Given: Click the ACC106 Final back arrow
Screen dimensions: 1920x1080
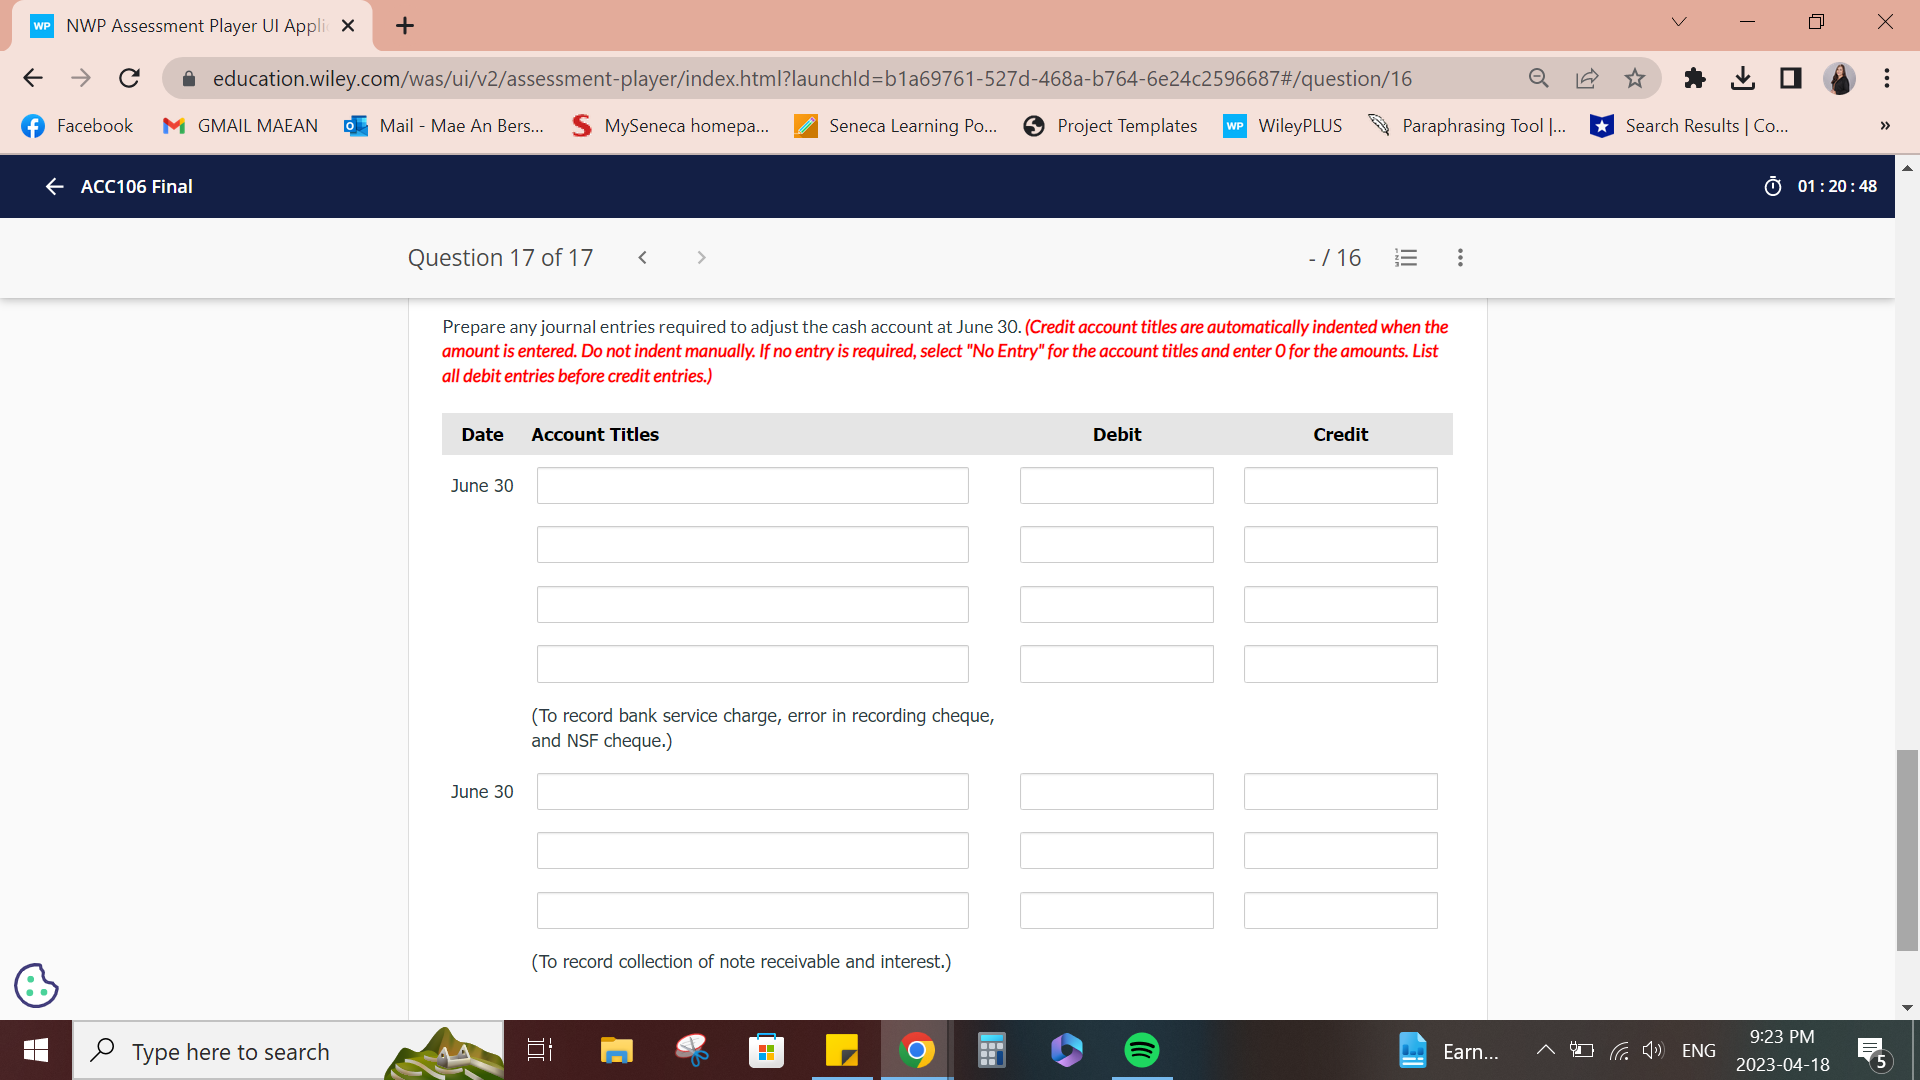Looking at the screenshot, I should click(x=54, y=186).
